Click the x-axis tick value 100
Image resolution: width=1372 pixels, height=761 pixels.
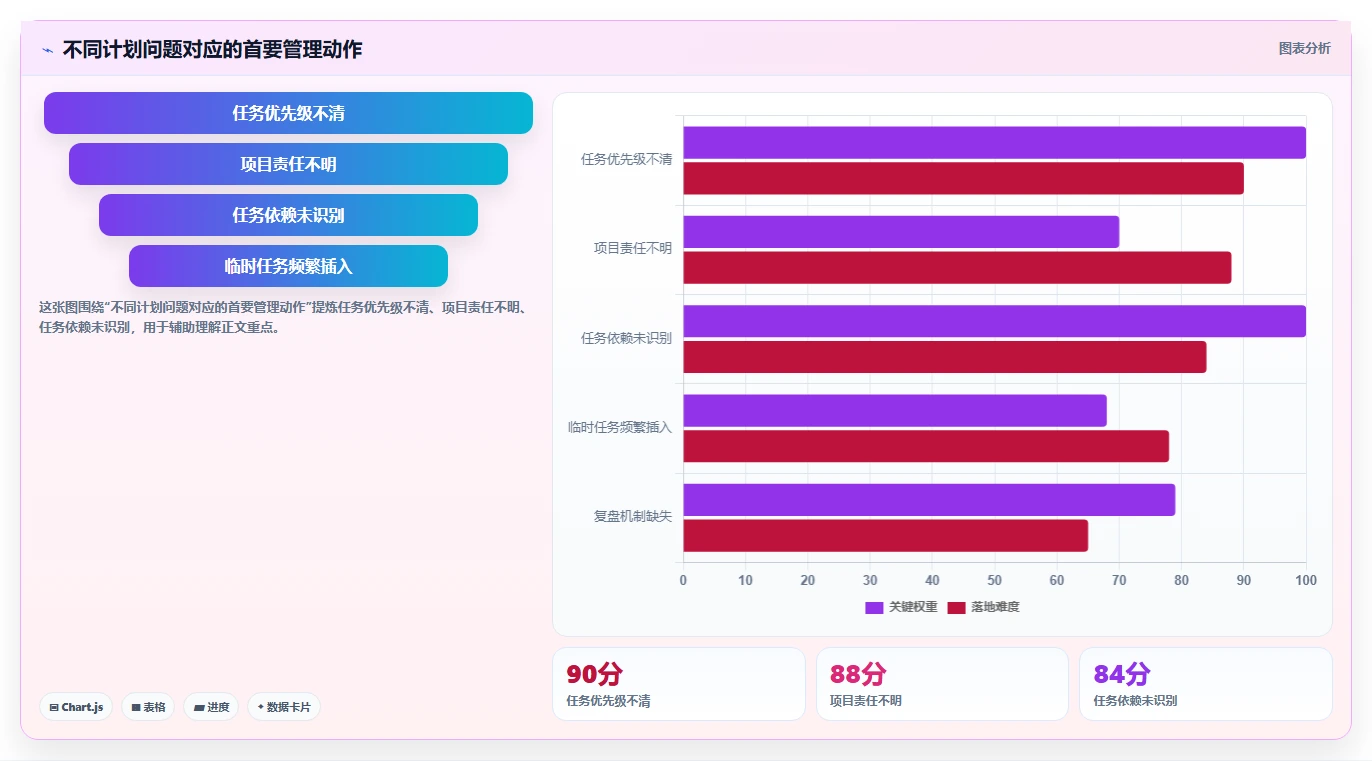point(1305,580)
